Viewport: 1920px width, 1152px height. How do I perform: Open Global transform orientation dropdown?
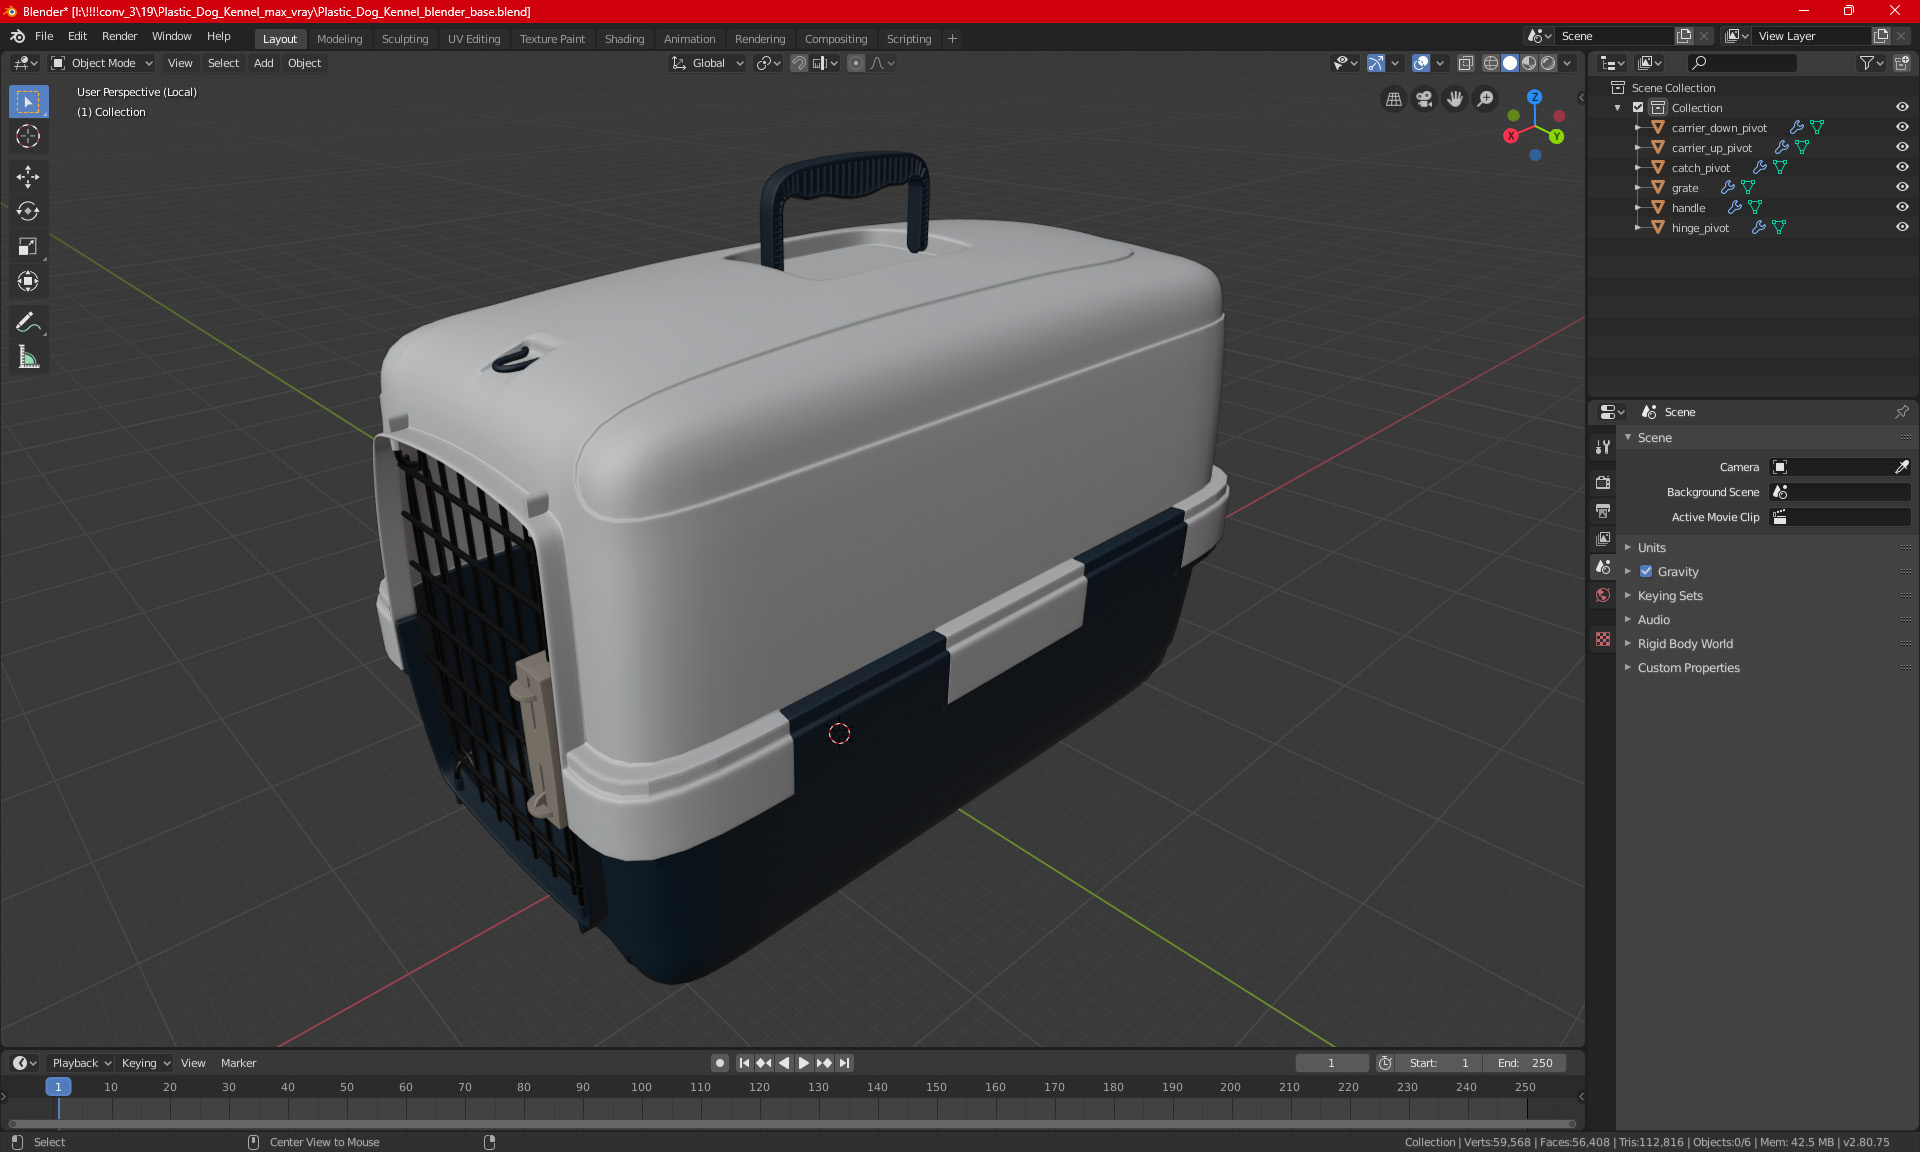[708, 63]
